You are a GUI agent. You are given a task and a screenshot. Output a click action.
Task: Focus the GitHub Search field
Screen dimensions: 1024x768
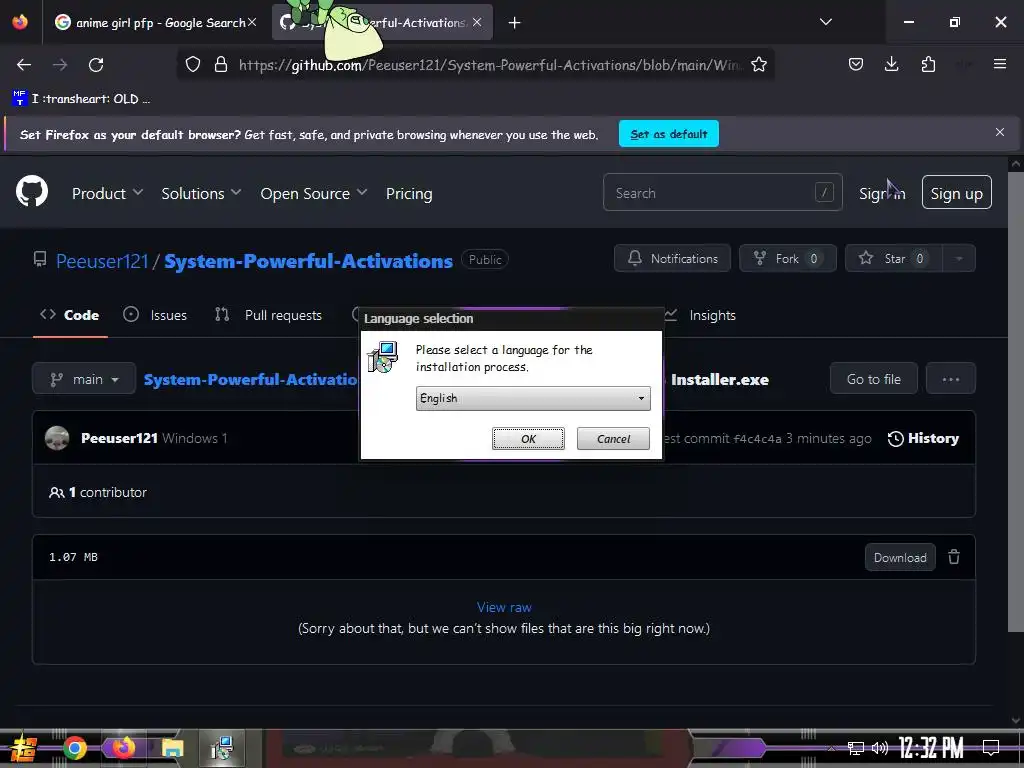tap(722, 193)
